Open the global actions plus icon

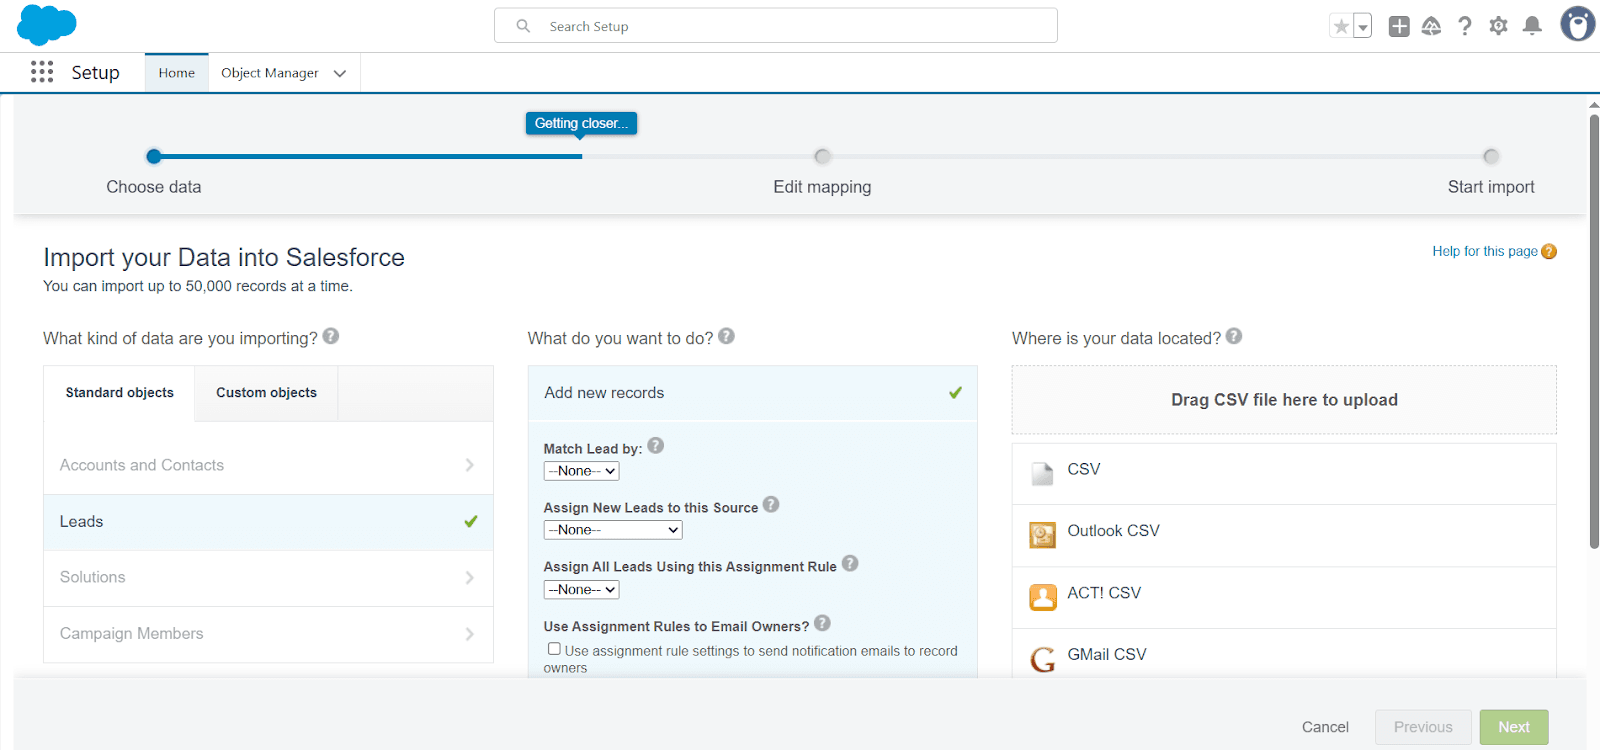point(1399,27)
